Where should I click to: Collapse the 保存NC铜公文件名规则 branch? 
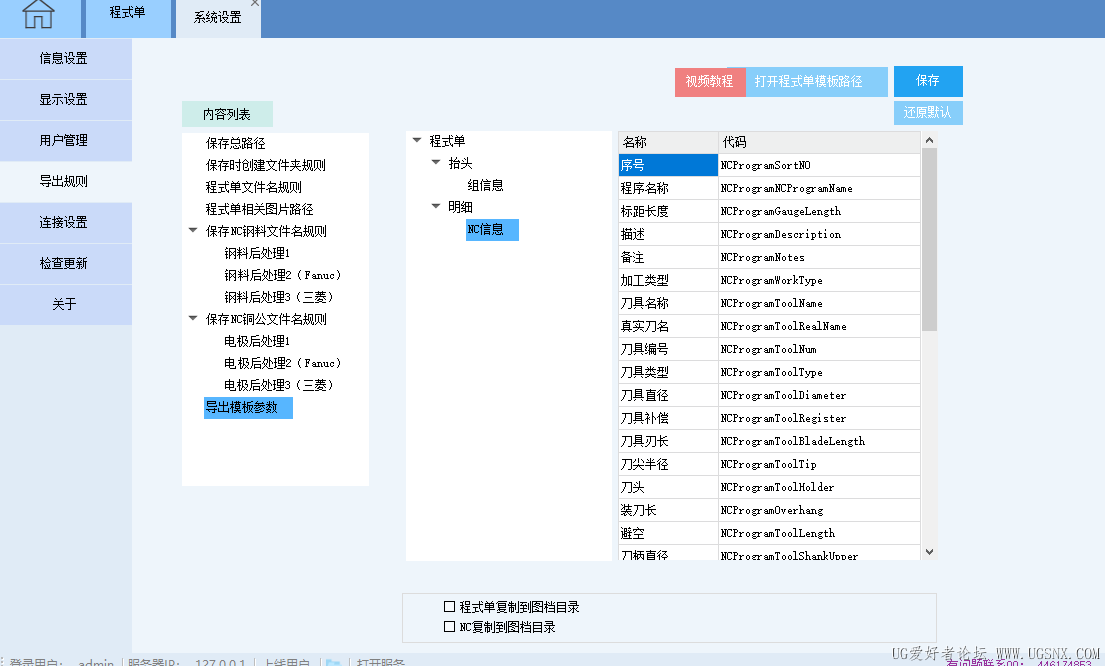tap(190, 318)
